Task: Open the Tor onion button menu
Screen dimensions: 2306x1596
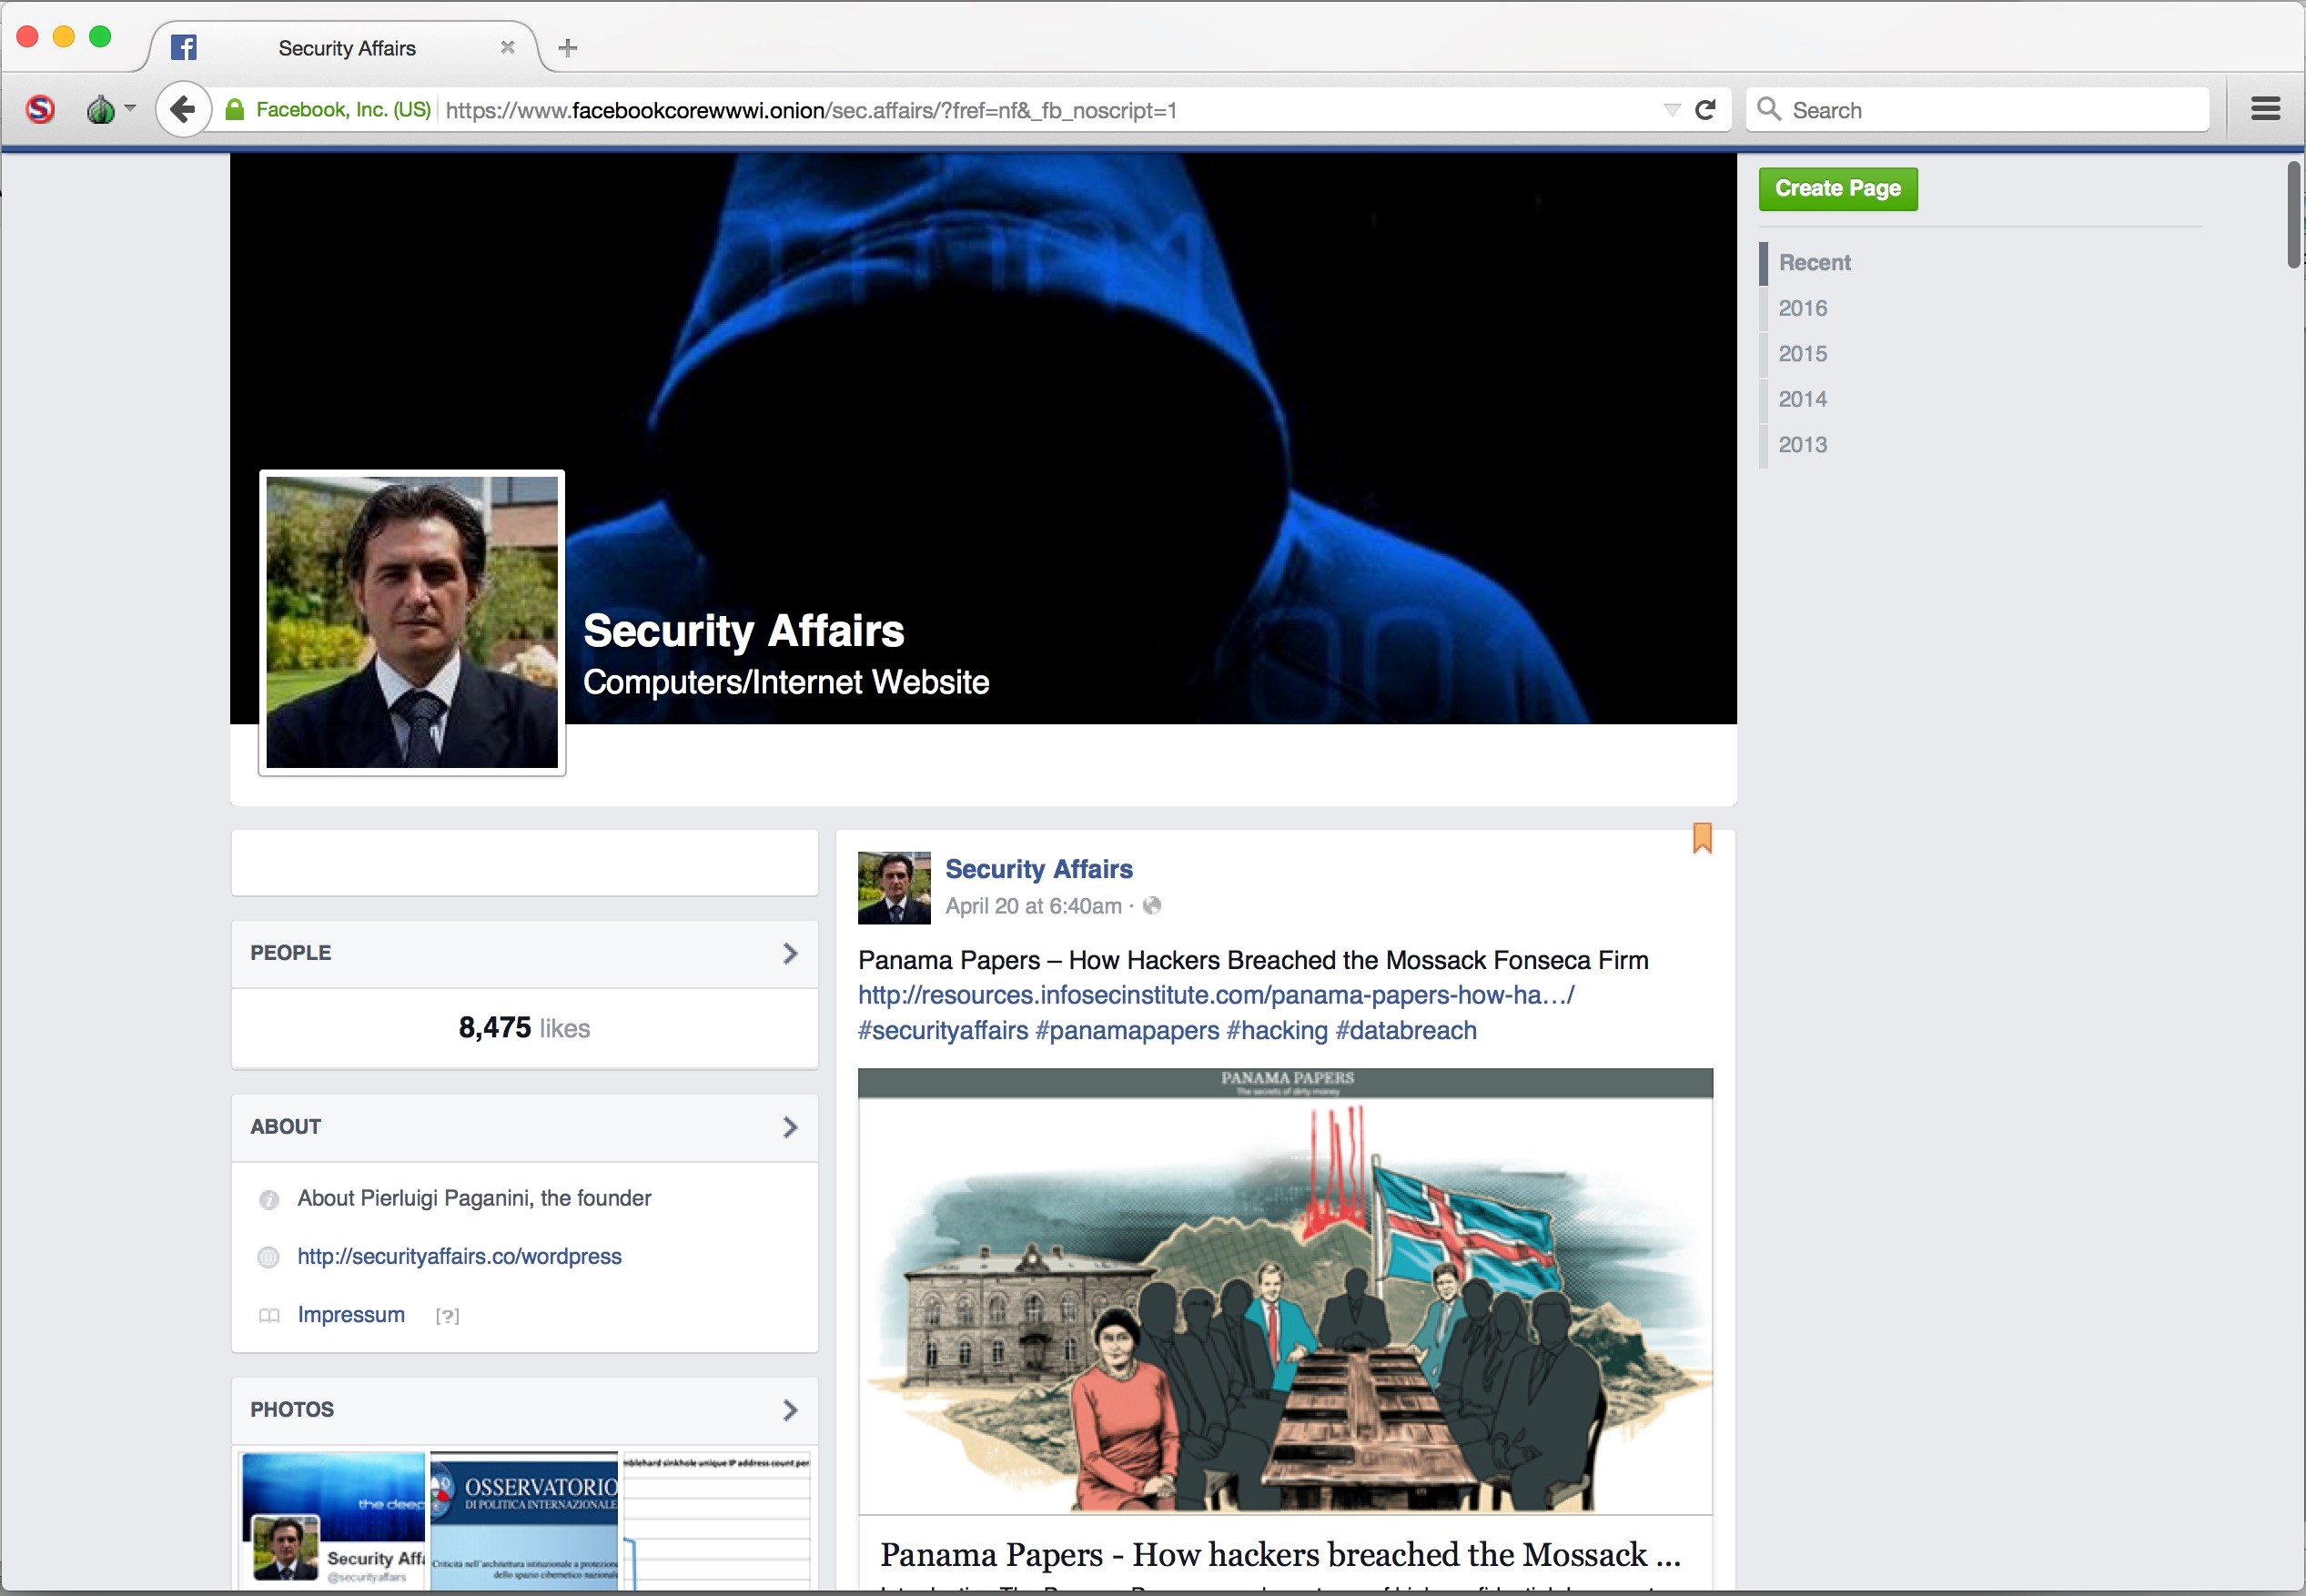Action: [103, 109]
